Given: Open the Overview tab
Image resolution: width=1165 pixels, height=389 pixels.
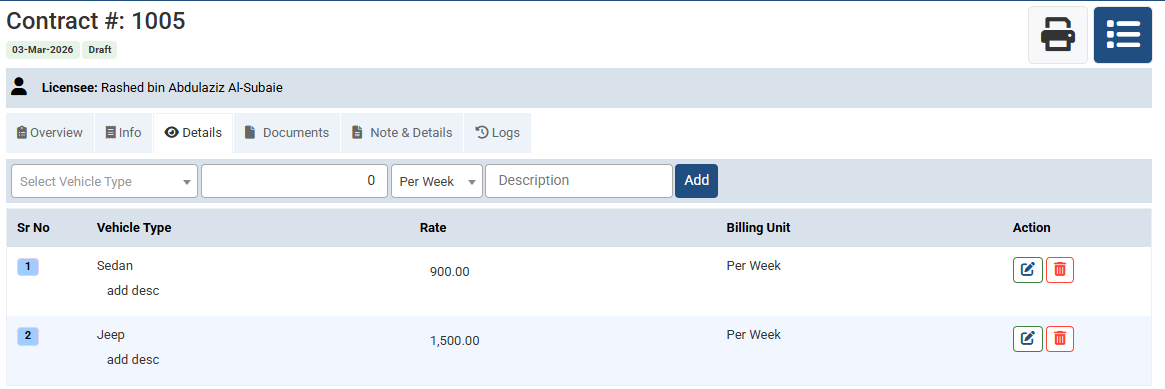Looking at the screenshot, I should tap(50, 133).
